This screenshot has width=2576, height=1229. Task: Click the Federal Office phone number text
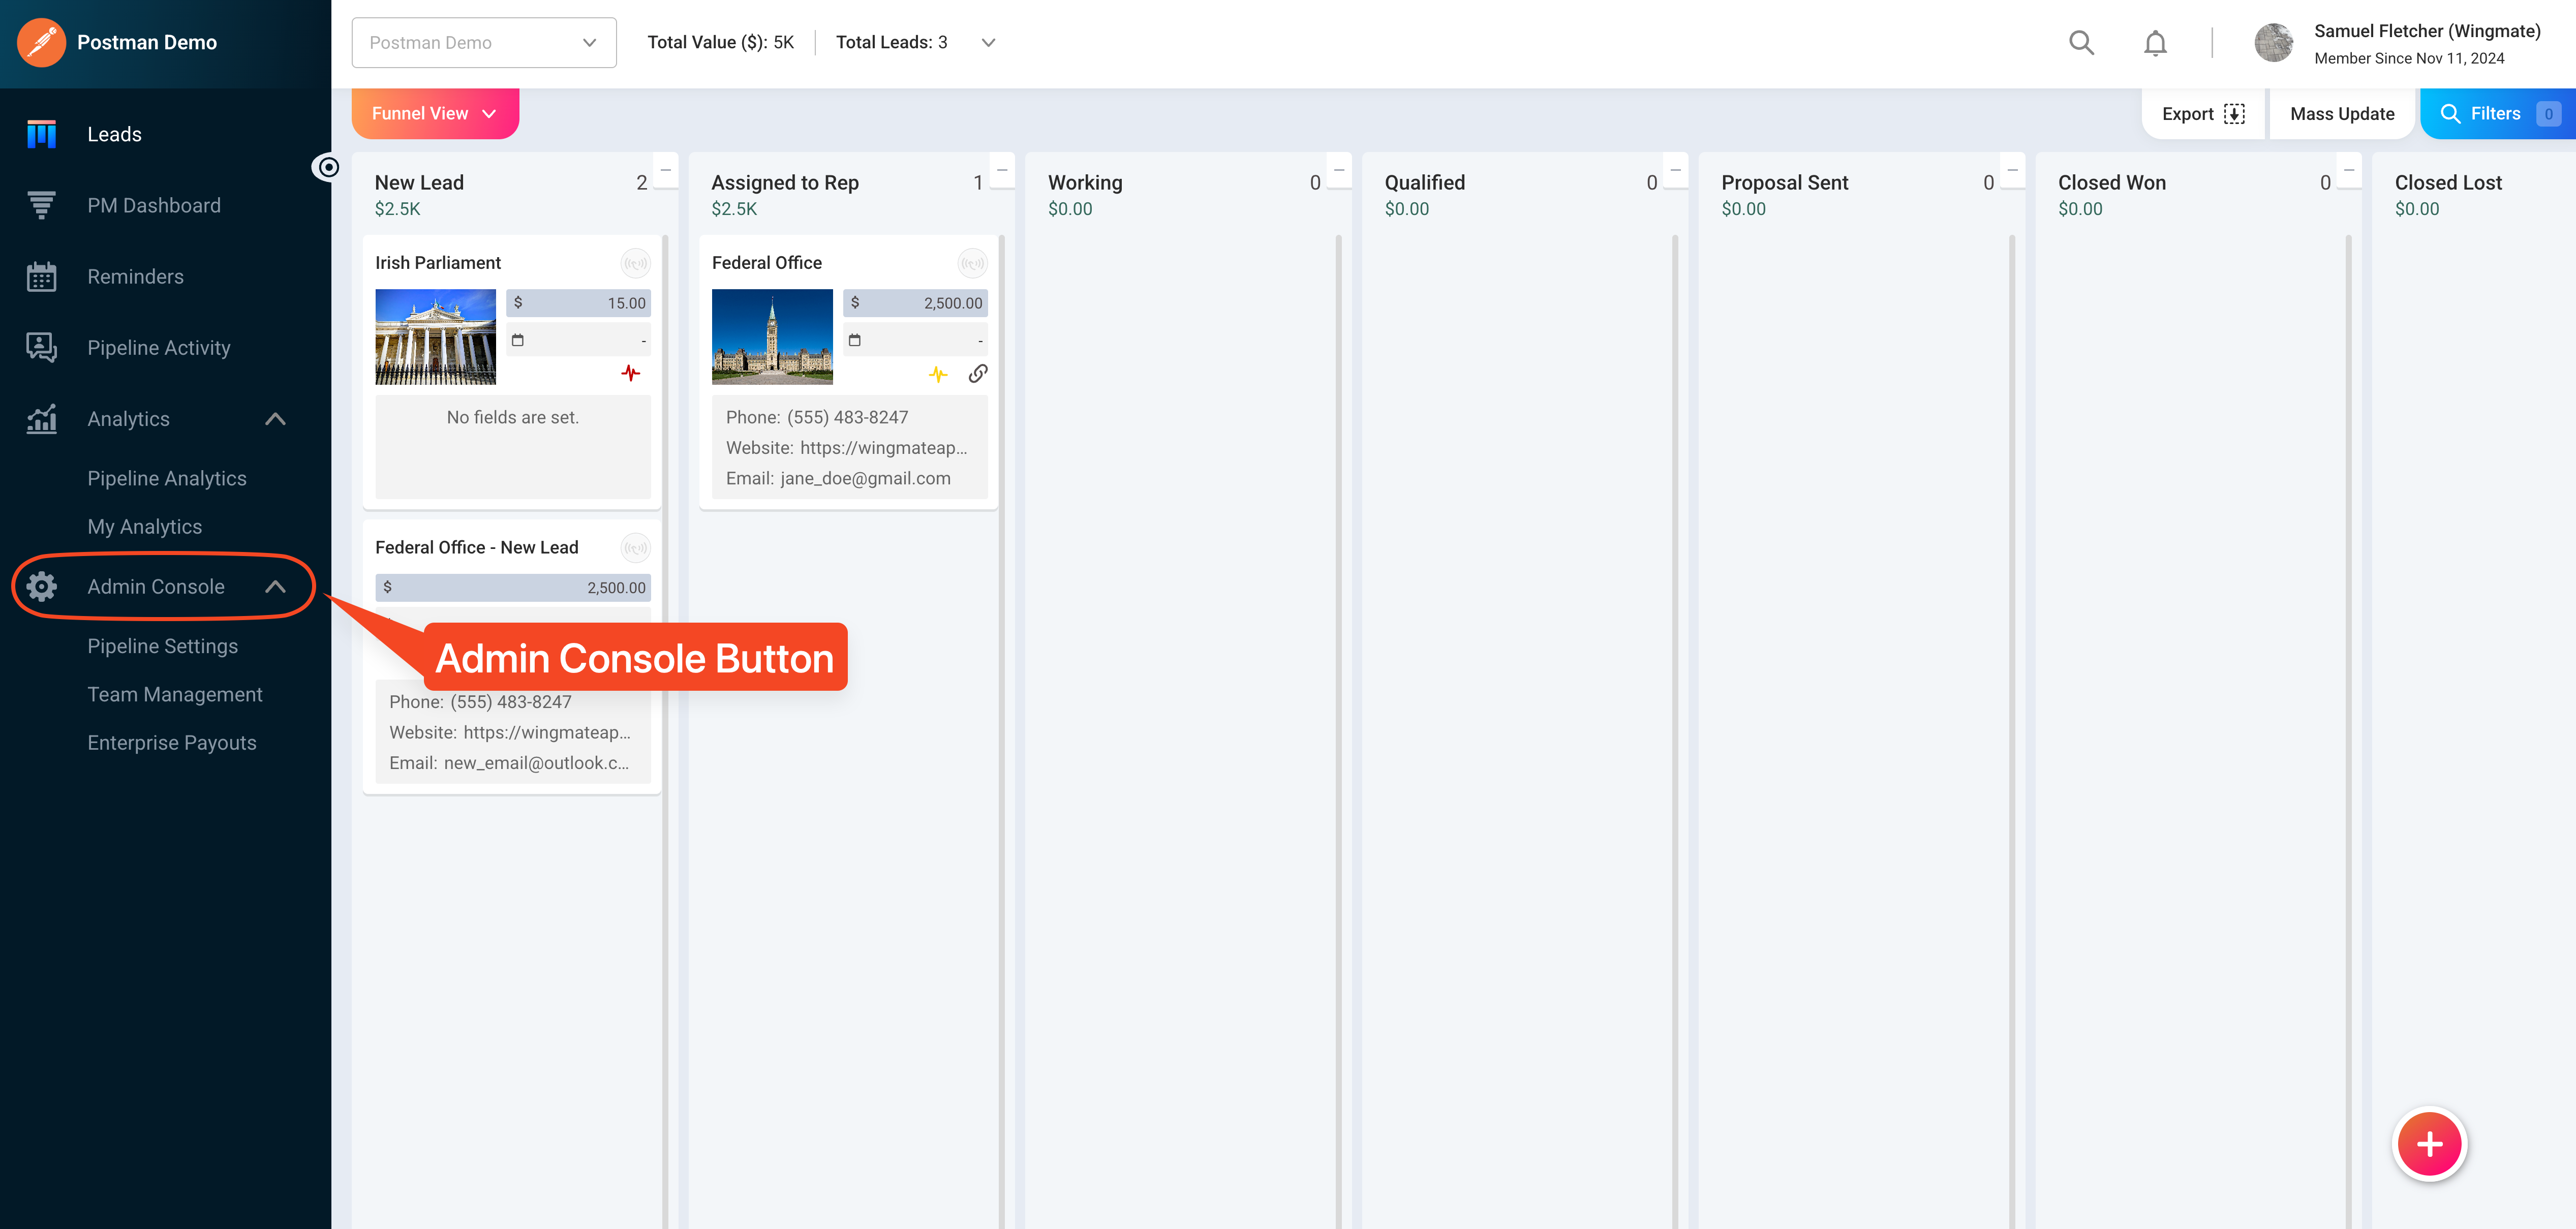click(x=847, y=417)
